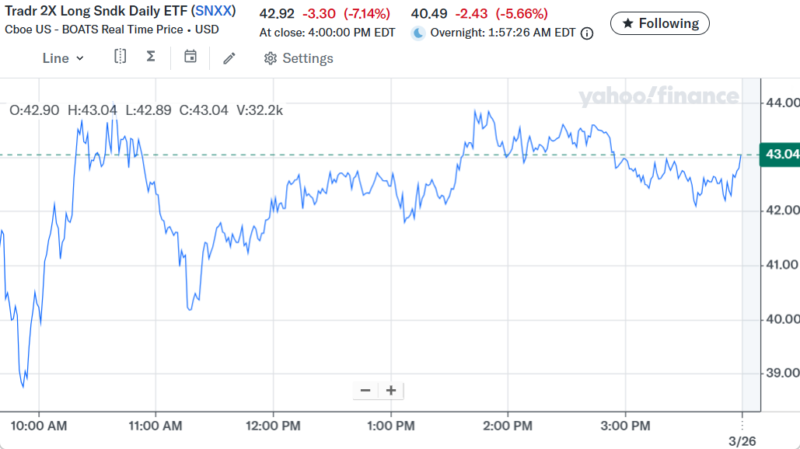Open the Line chart type dropdown
The image size is (800, 449).
coord(63,58)
